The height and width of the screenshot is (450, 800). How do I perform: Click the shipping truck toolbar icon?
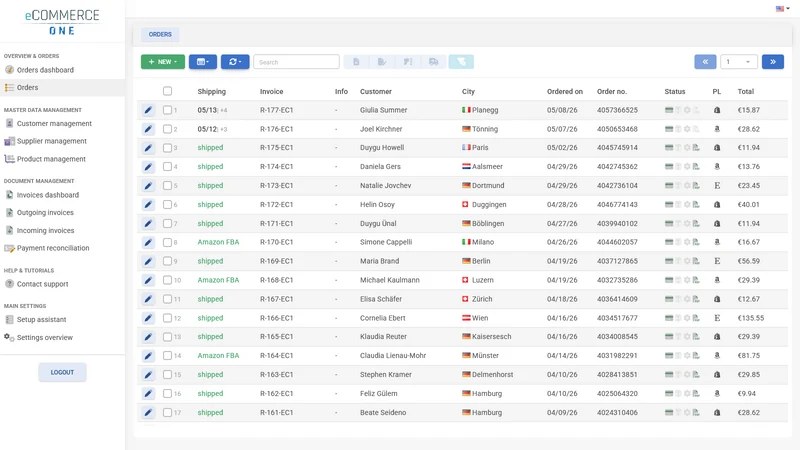[434, 62]
